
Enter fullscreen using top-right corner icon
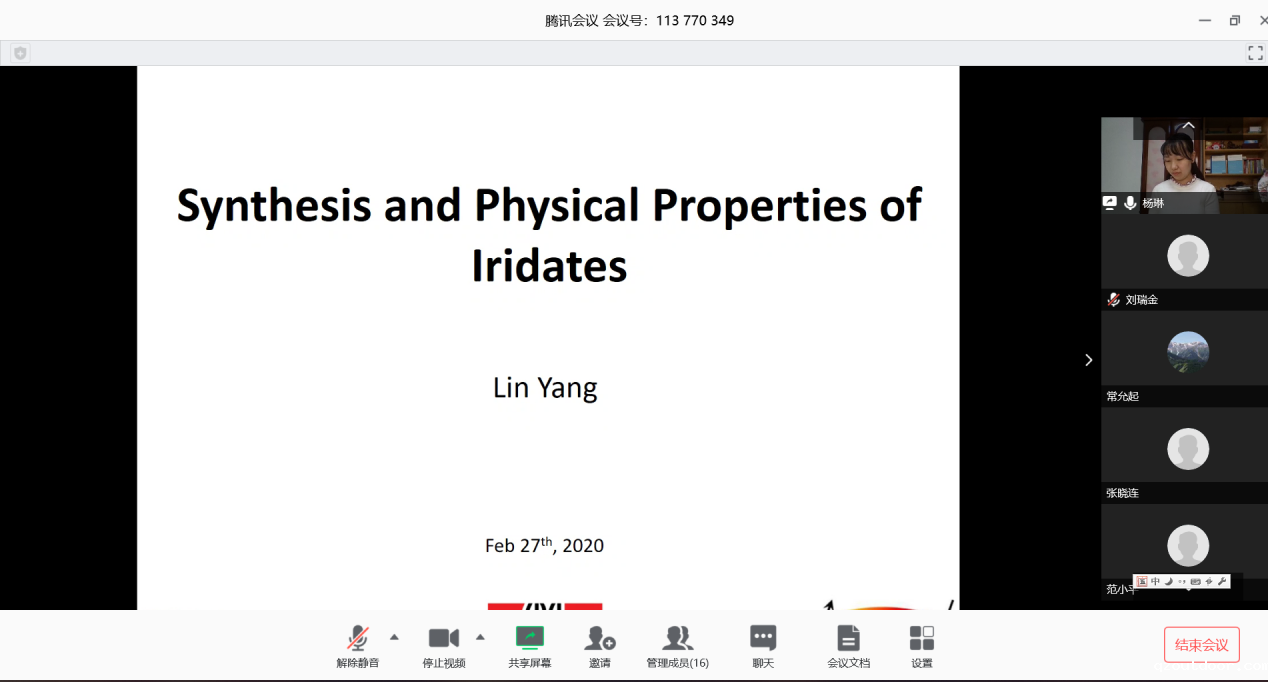[x=1255, y=53]
